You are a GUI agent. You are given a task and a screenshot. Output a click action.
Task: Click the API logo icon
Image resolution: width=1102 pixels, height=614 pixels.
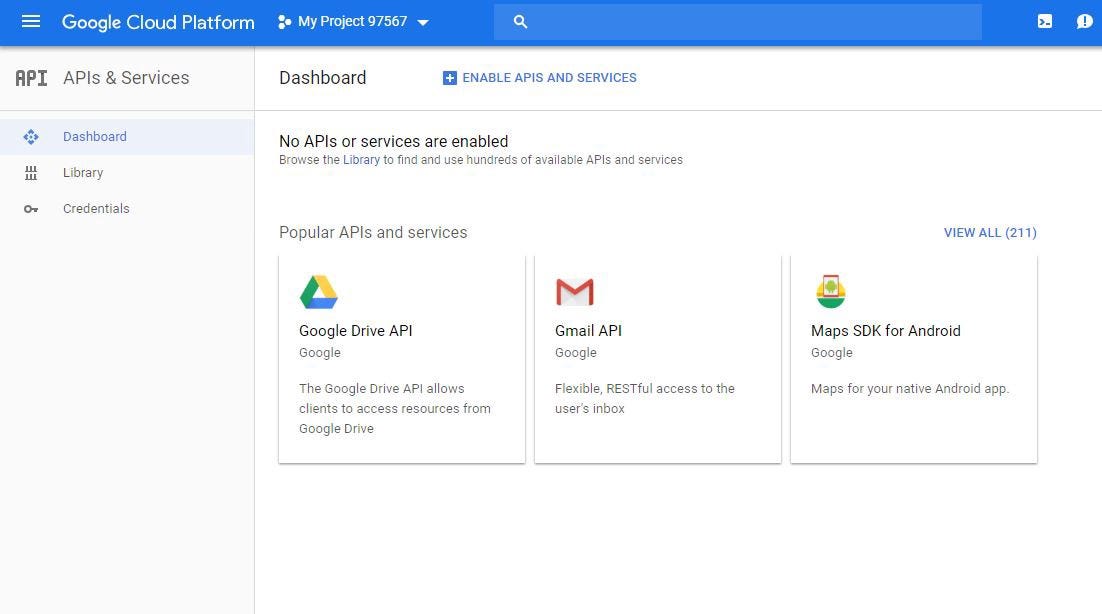[32, 78]
